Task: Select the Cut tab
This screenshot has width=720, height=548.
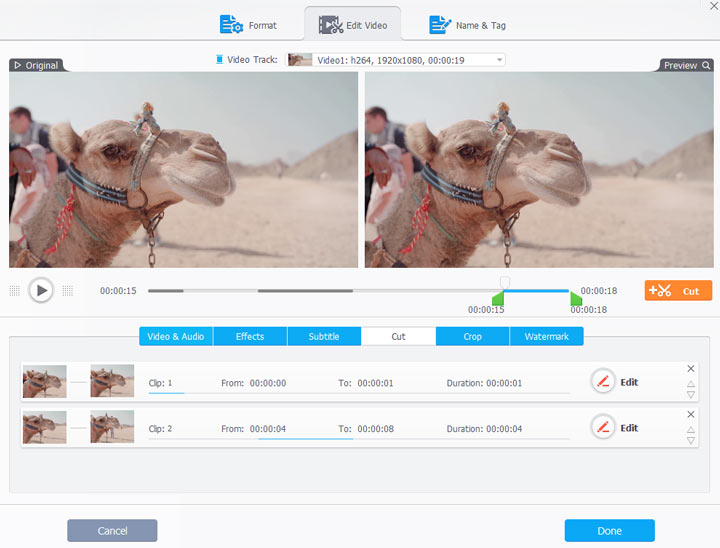Action: click(x=399, y=336)
